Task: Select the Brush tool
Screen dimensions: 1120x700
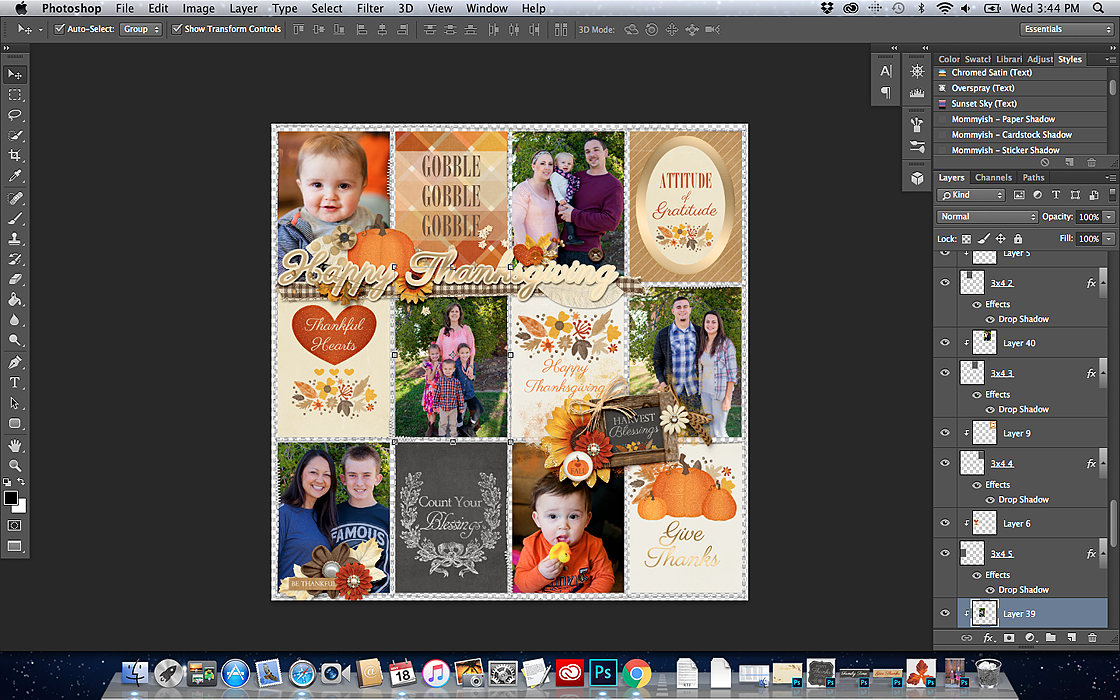Action: coord(14,219)
